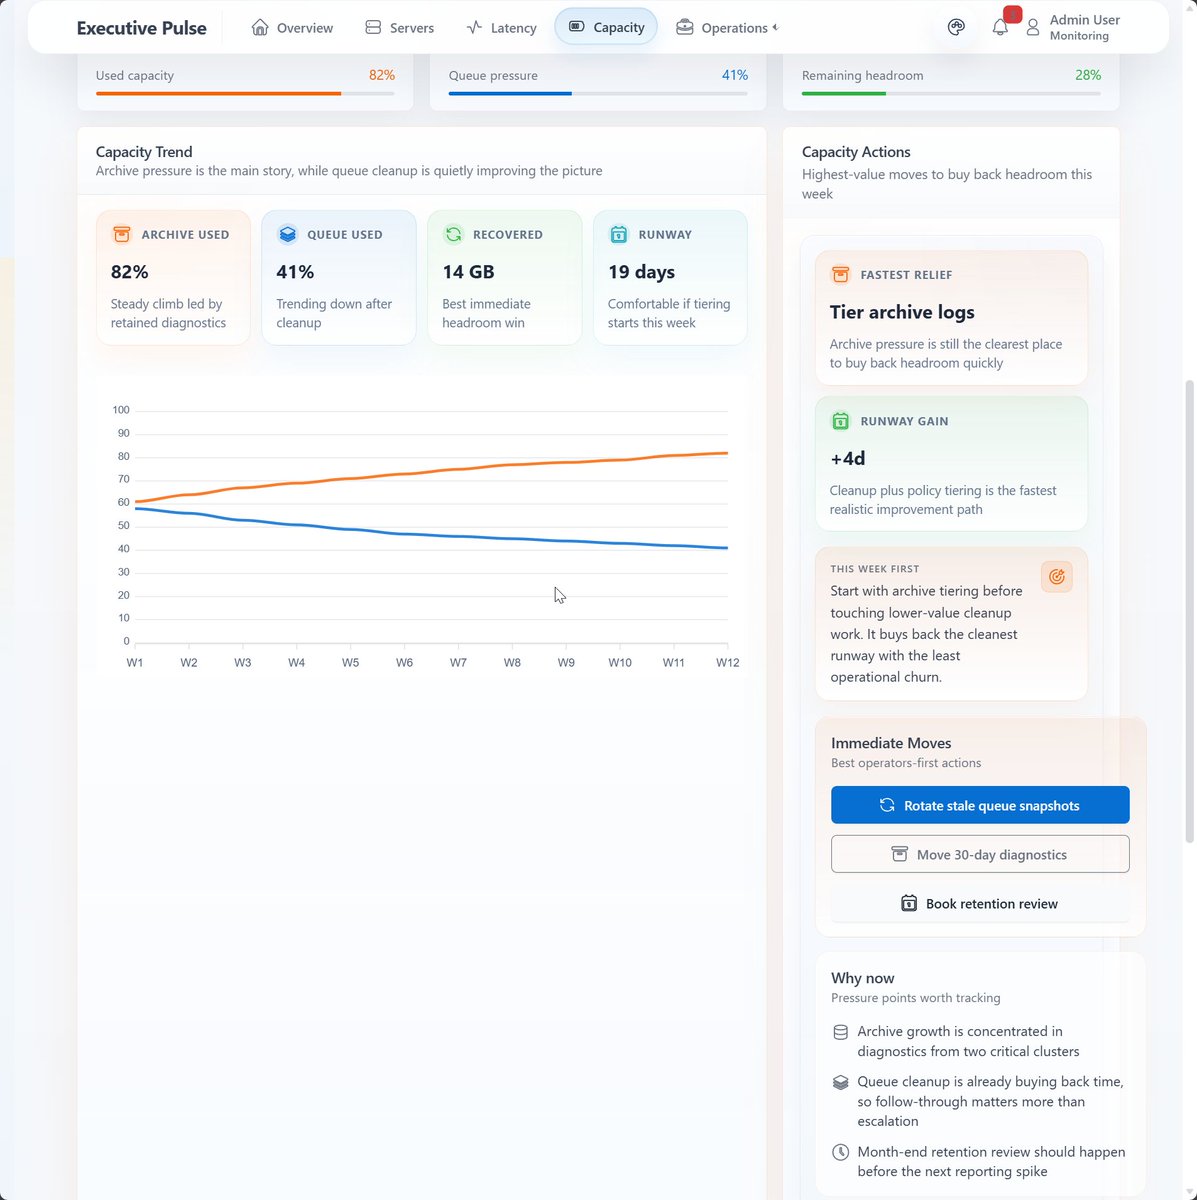This screenshot has height=1200, width=1197.
Task: Click Rotate stale queue snapshots button
Action: pyautogui.click(x=980, y=805)
